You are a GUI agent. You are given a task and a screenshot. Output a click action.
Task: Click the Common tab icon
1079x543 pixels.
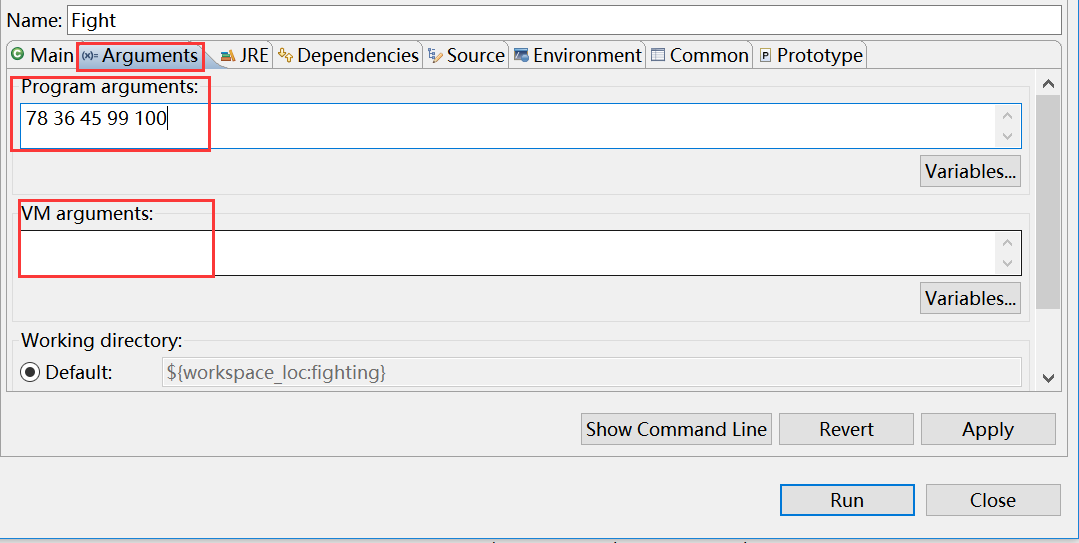click(x=658, y=55)
